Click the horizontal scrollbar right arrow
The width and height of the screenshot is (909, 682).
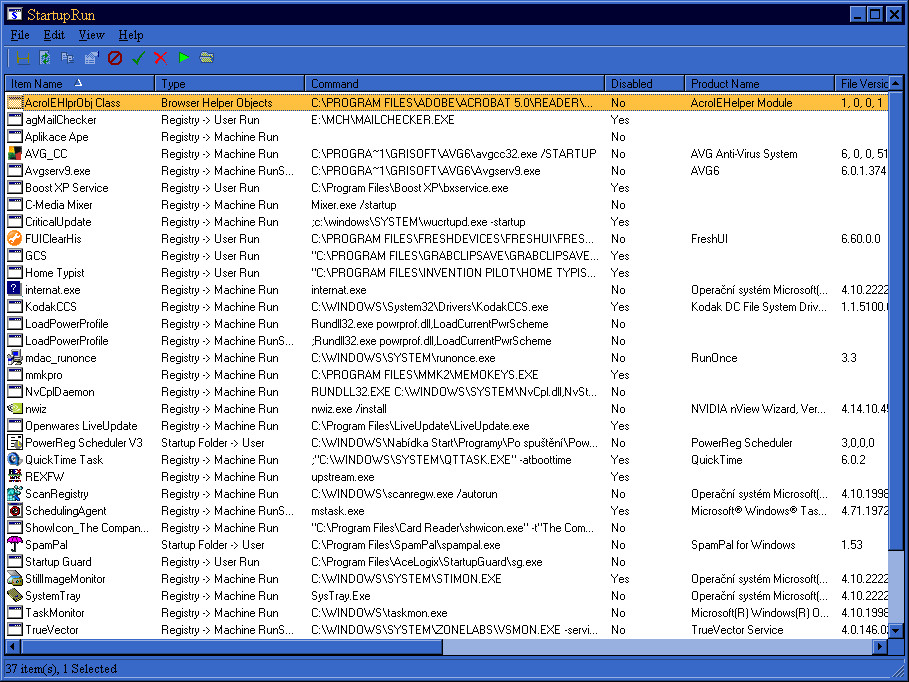pyautogui.click(x=881, y=645)
